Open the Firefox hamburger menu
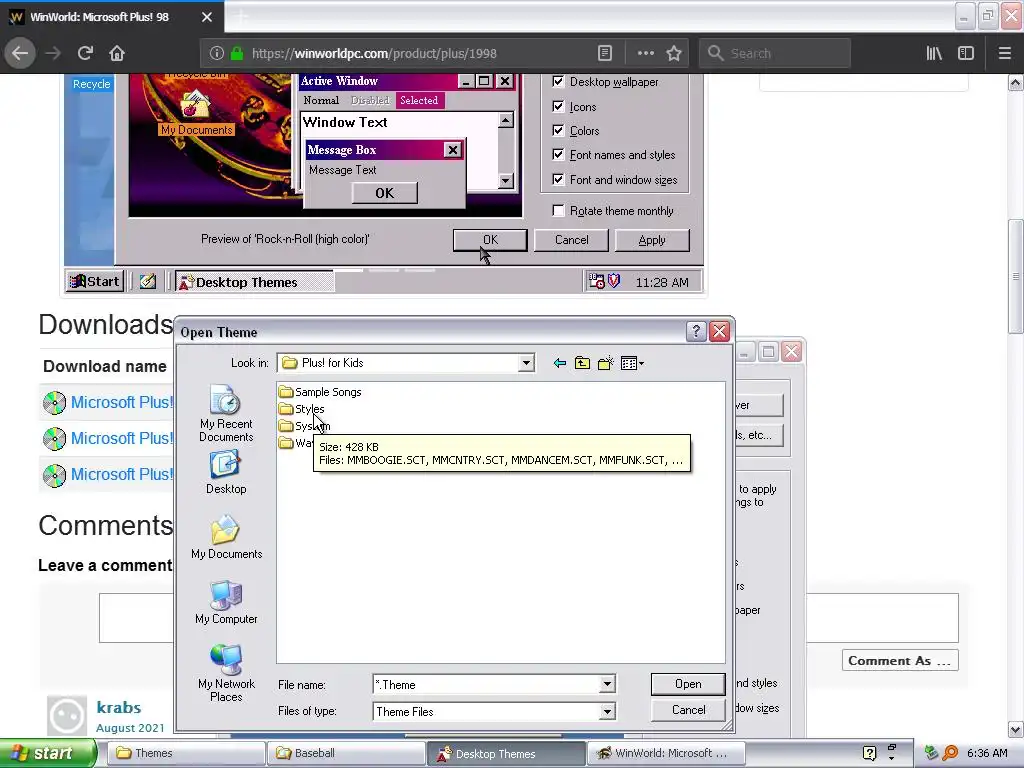The height and width of the screenshot is (768, 1024). click(x=1004, y=53)
